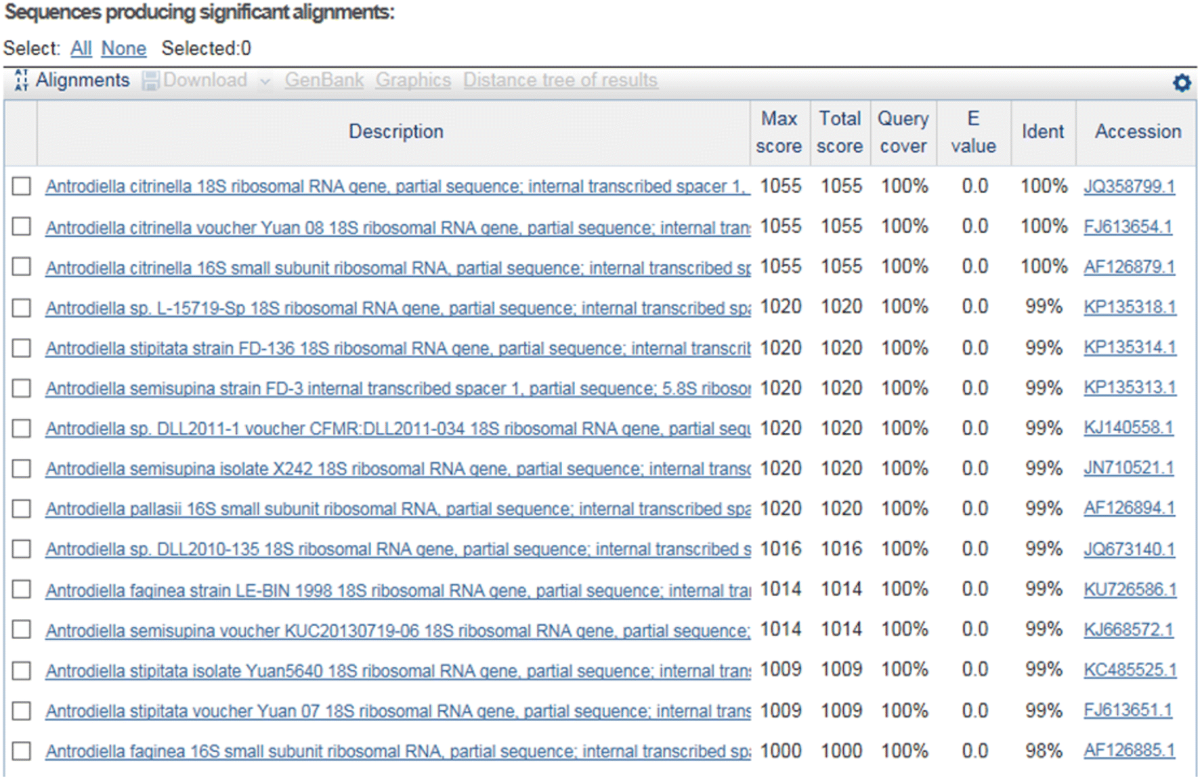The image size is (1200, 779).
Task: Sort by the Accession column header
Action: pyautogui.click(x=1137, y=131)
